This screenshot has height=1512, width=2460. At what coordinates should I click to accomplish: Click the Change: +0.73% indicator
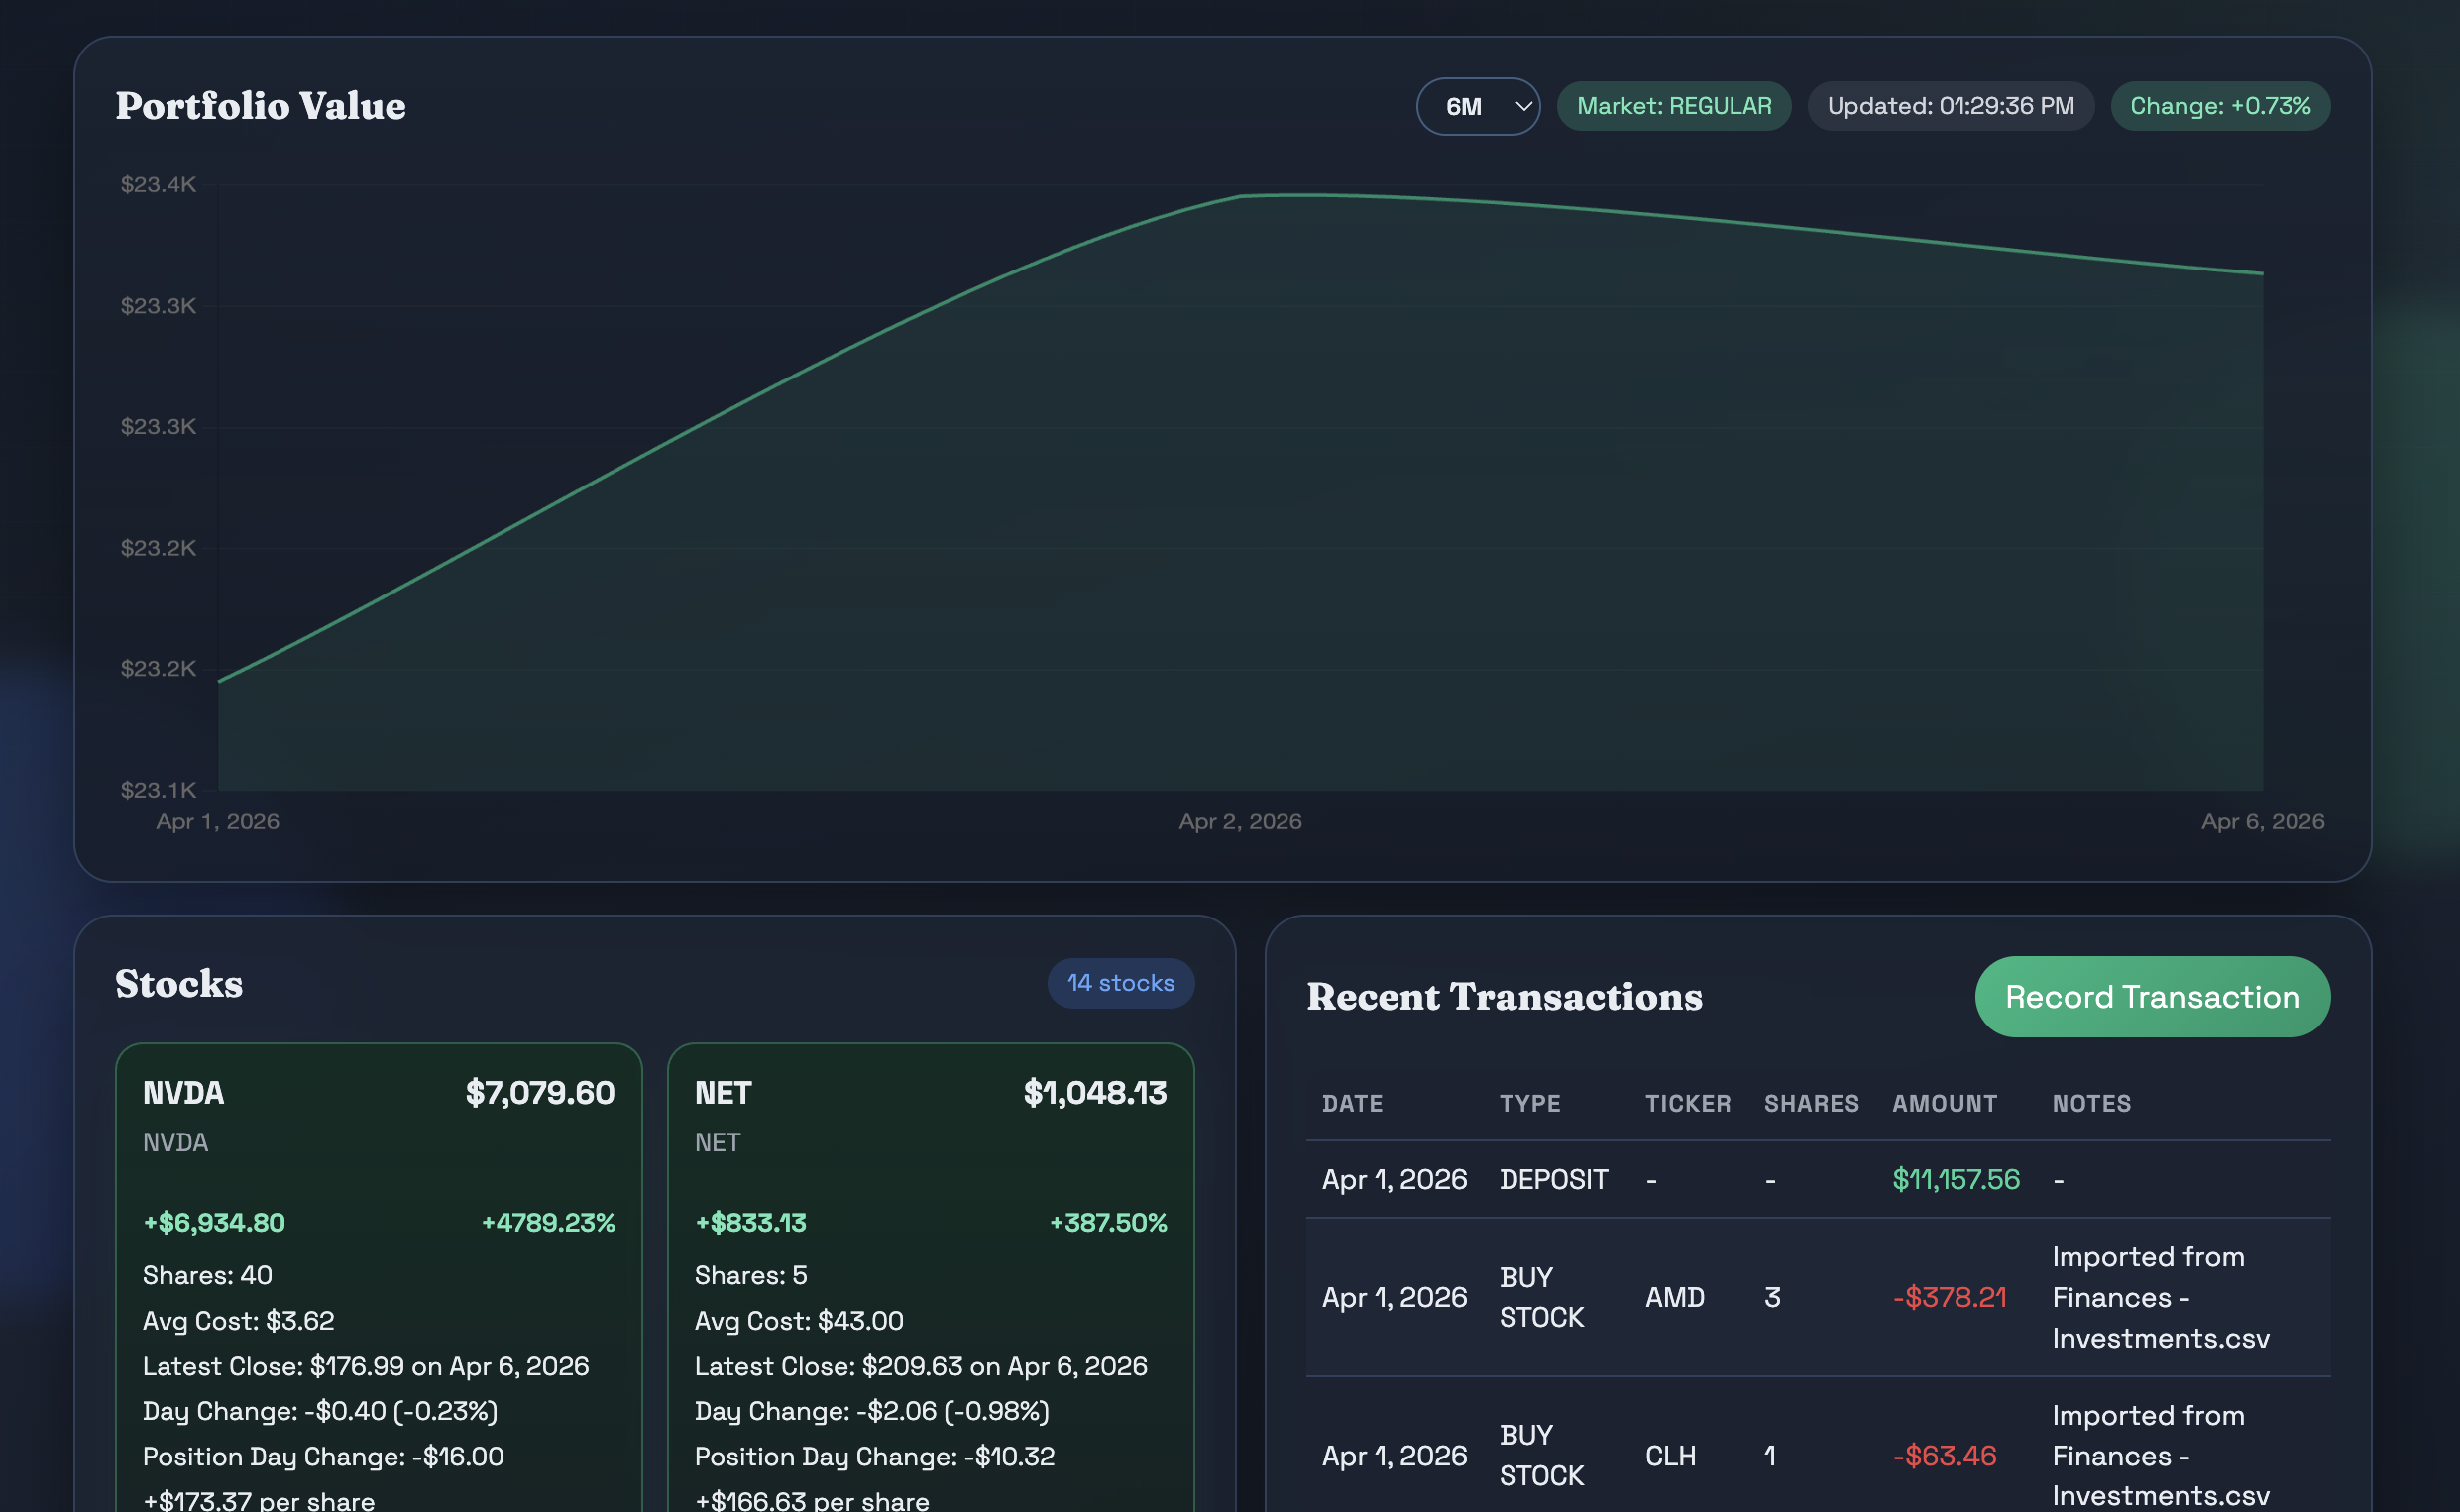pyautogui.click(x=2219, y=105)
